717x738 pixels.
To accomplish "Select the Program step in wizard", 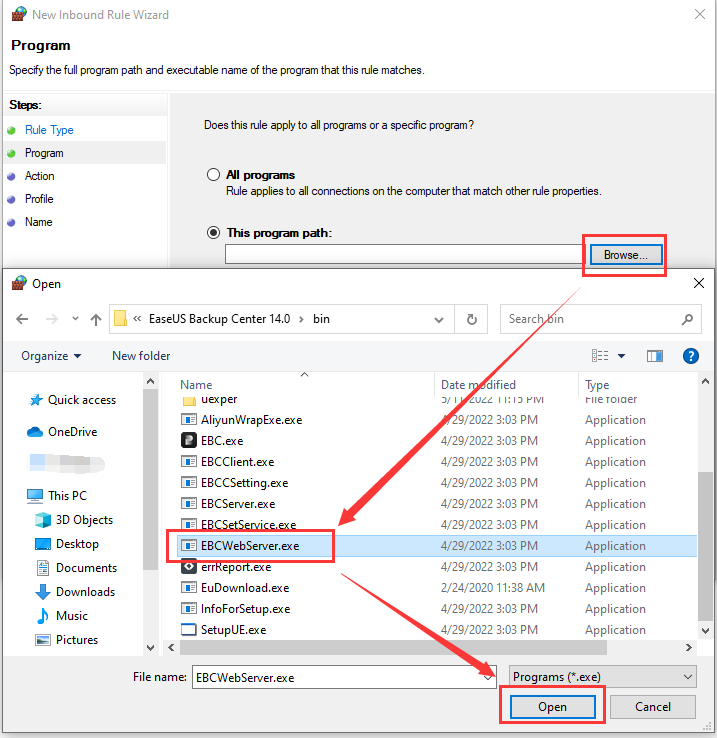I will [x=44, y=153].
